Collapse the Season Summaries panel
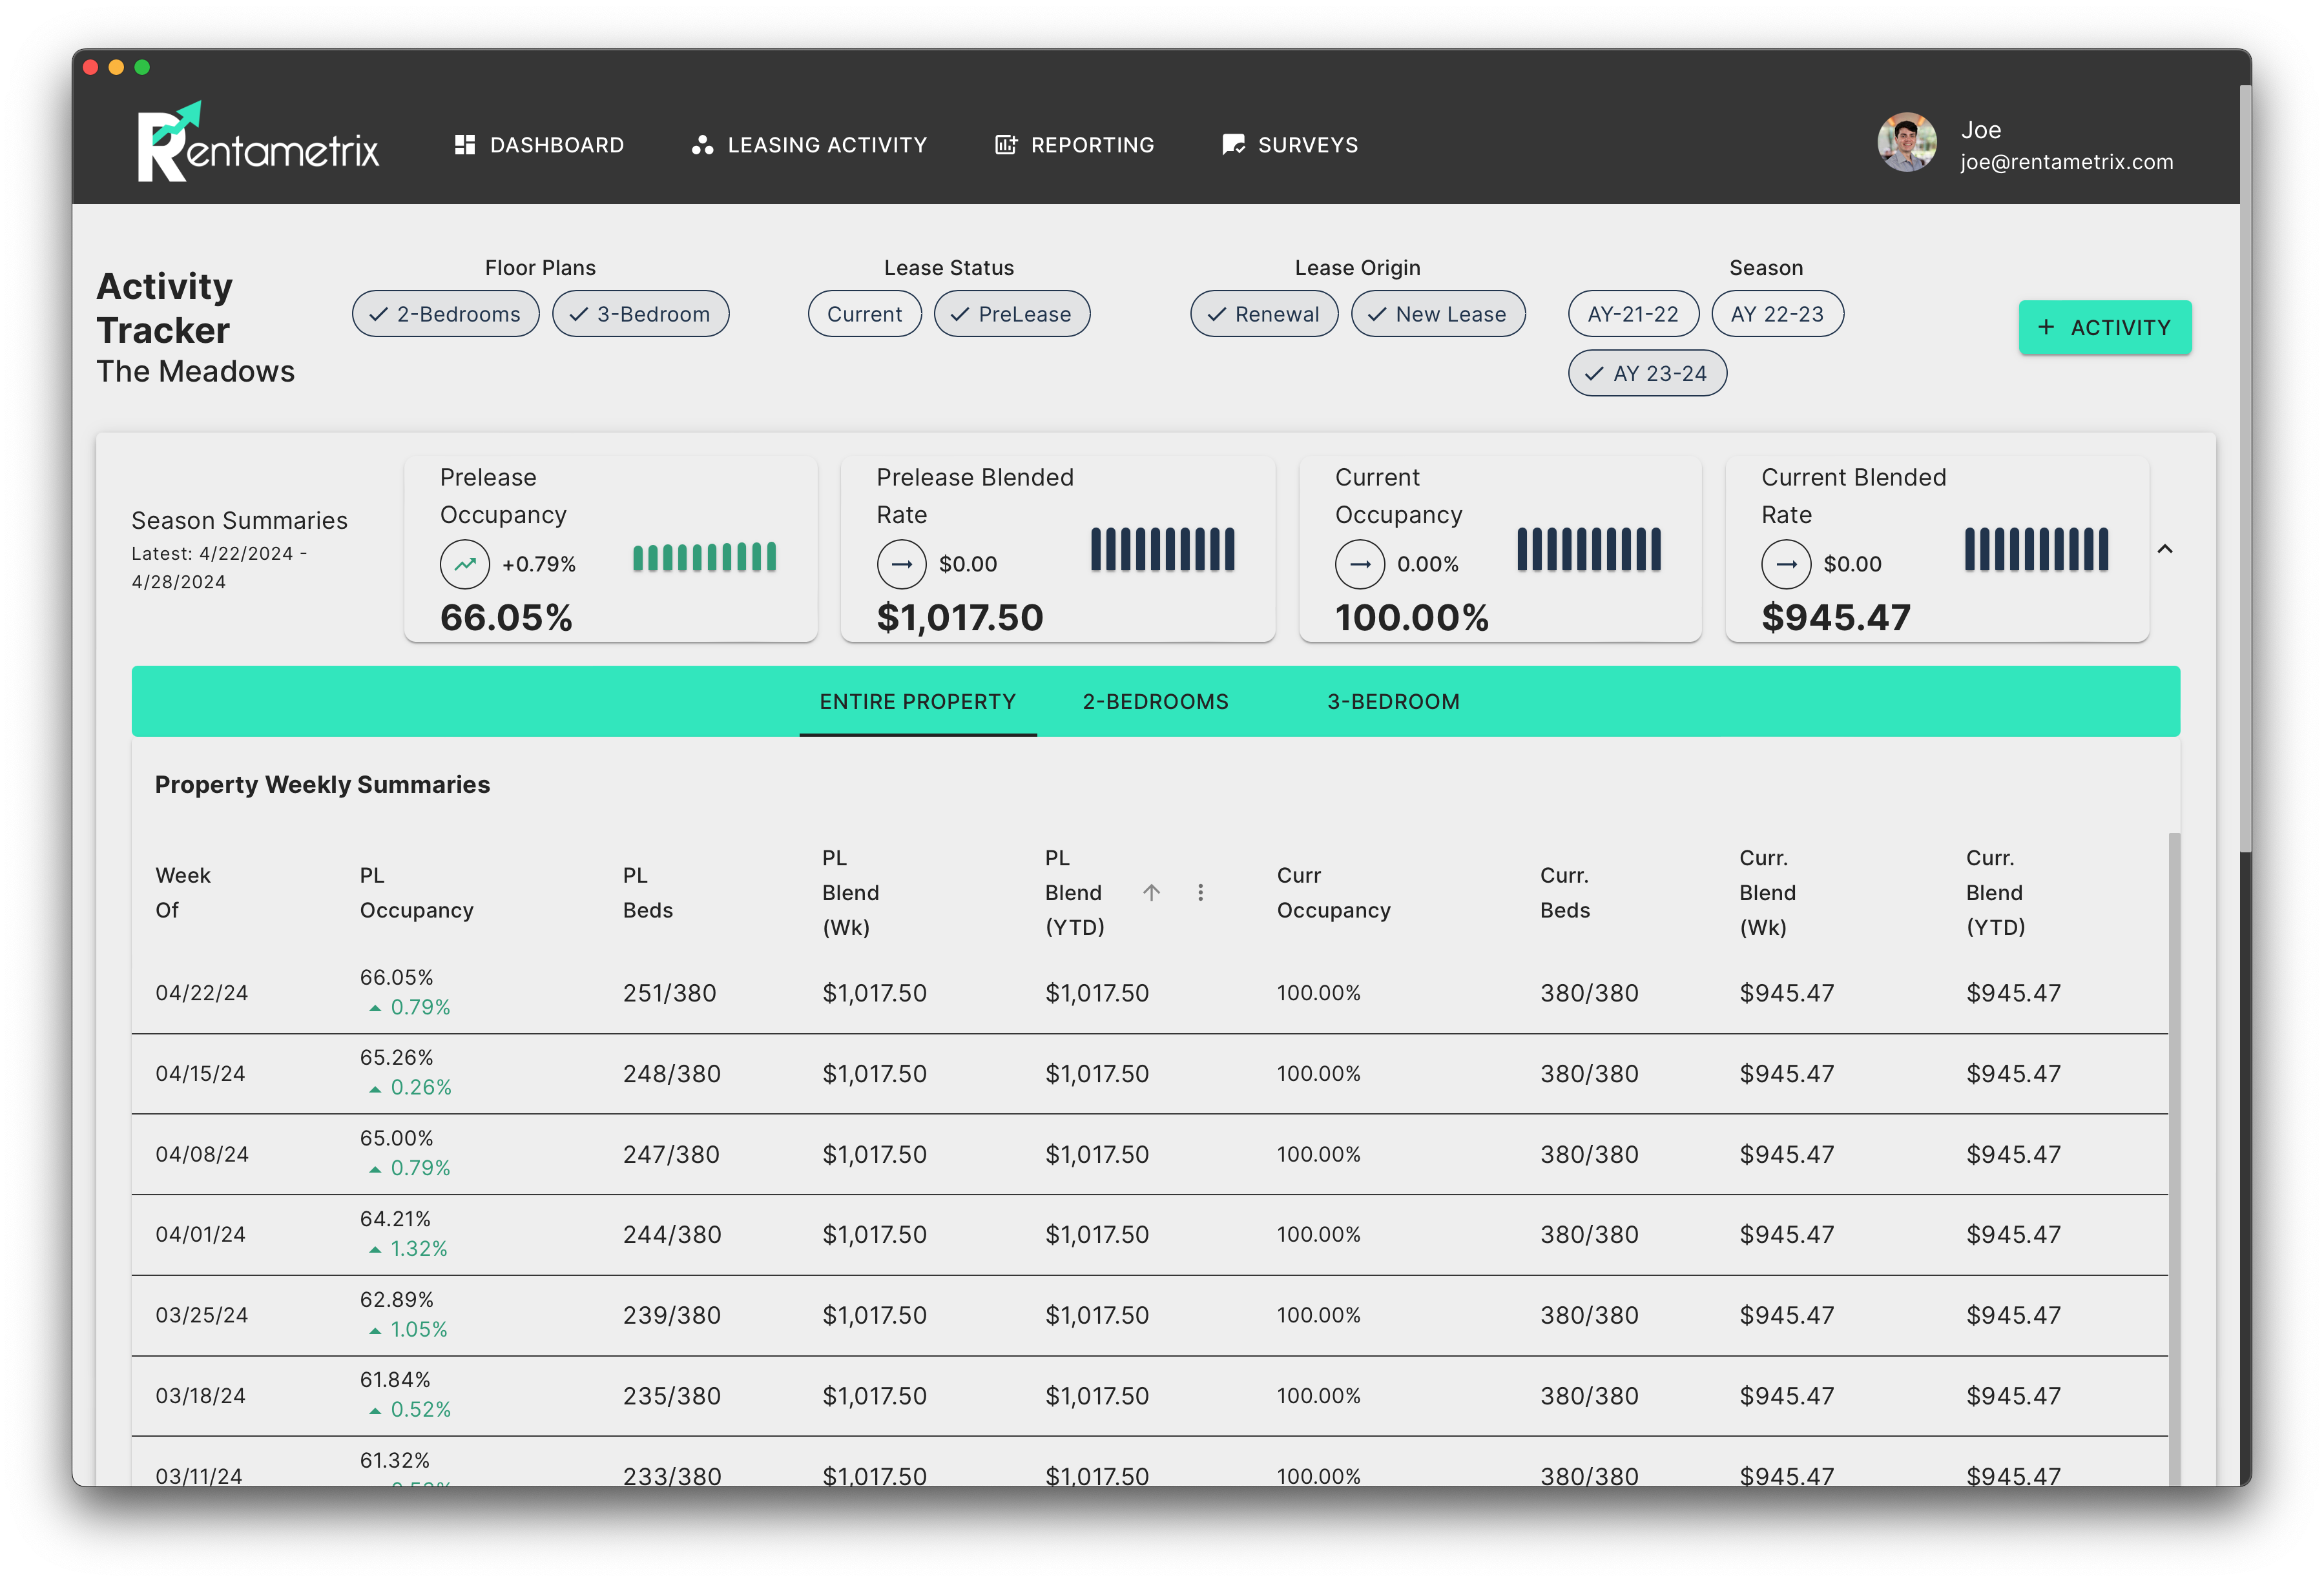Screen dimensions: 2324x1582 tap(2165, 549)
